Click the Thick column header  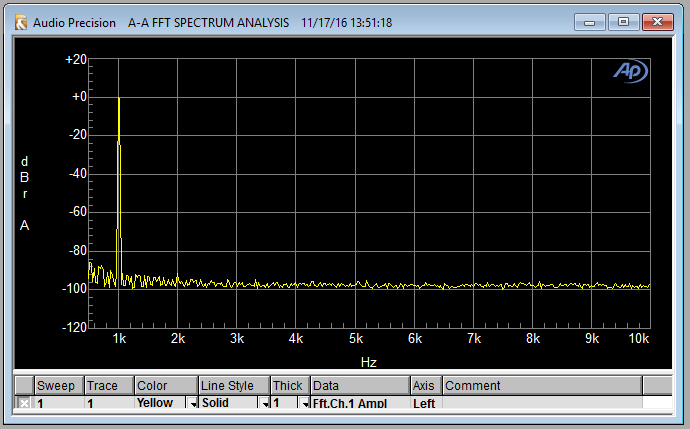[290, 385]
